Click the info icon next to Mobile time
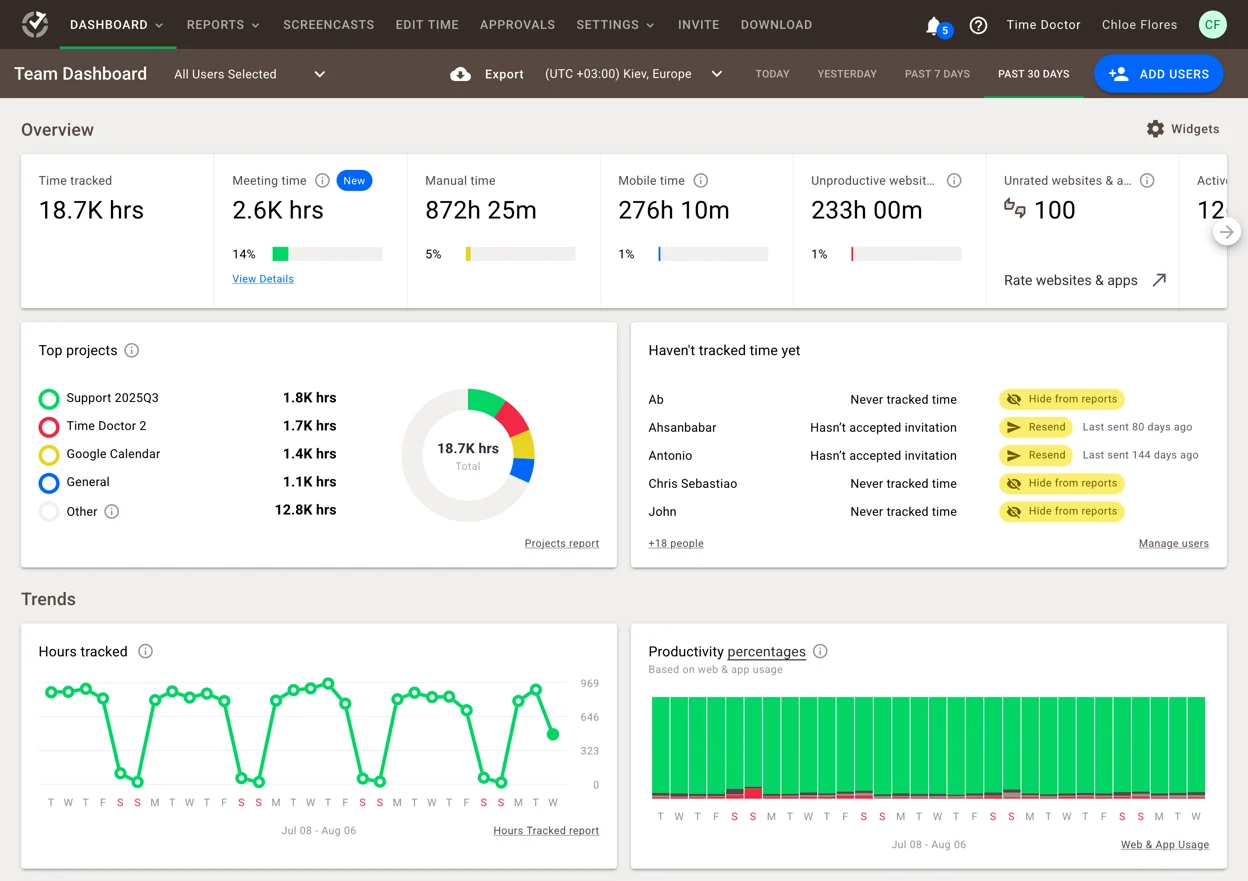 pos(701,181)
